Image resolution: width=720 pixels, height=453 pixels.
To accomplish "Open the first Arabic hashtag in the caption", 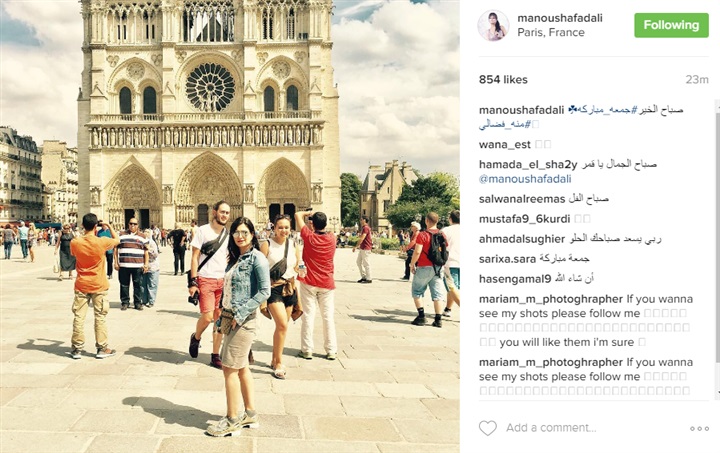I will point(603,110).
